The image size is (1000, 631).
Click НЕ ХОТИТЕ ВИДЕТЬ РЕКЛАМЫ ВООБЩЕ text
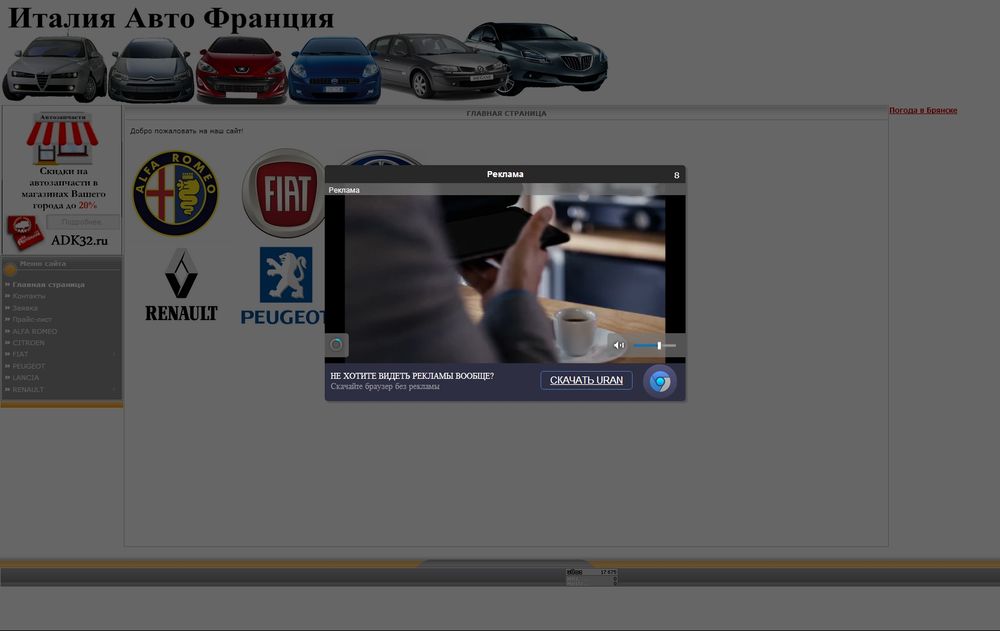[412, 376]
